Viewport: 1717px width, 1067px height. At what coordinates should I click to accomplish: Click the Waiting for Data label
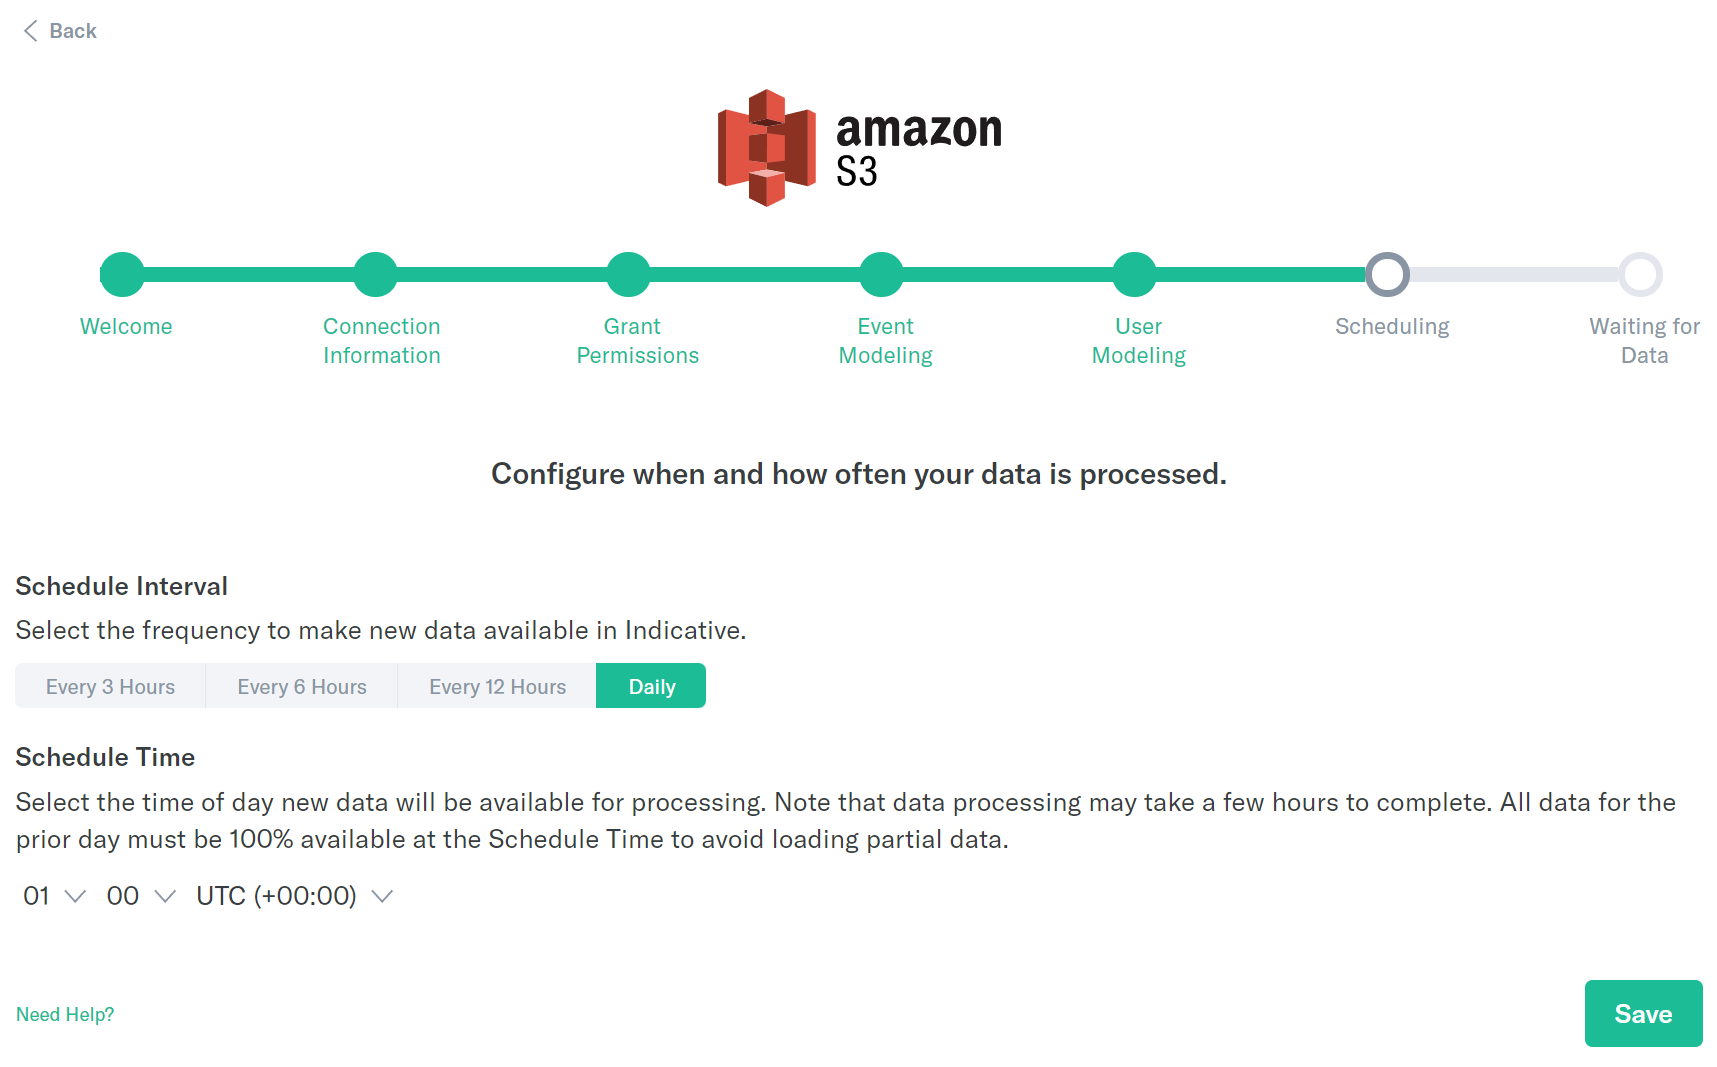click(1643, 340)
